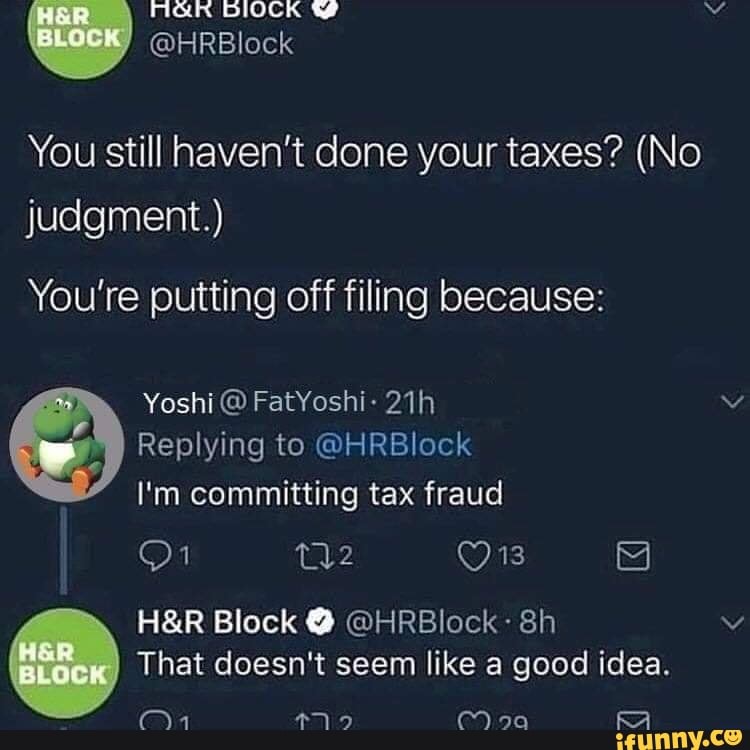
Task: Visit the ifunny.co watermark logo
Action: (x=679, y=740)
